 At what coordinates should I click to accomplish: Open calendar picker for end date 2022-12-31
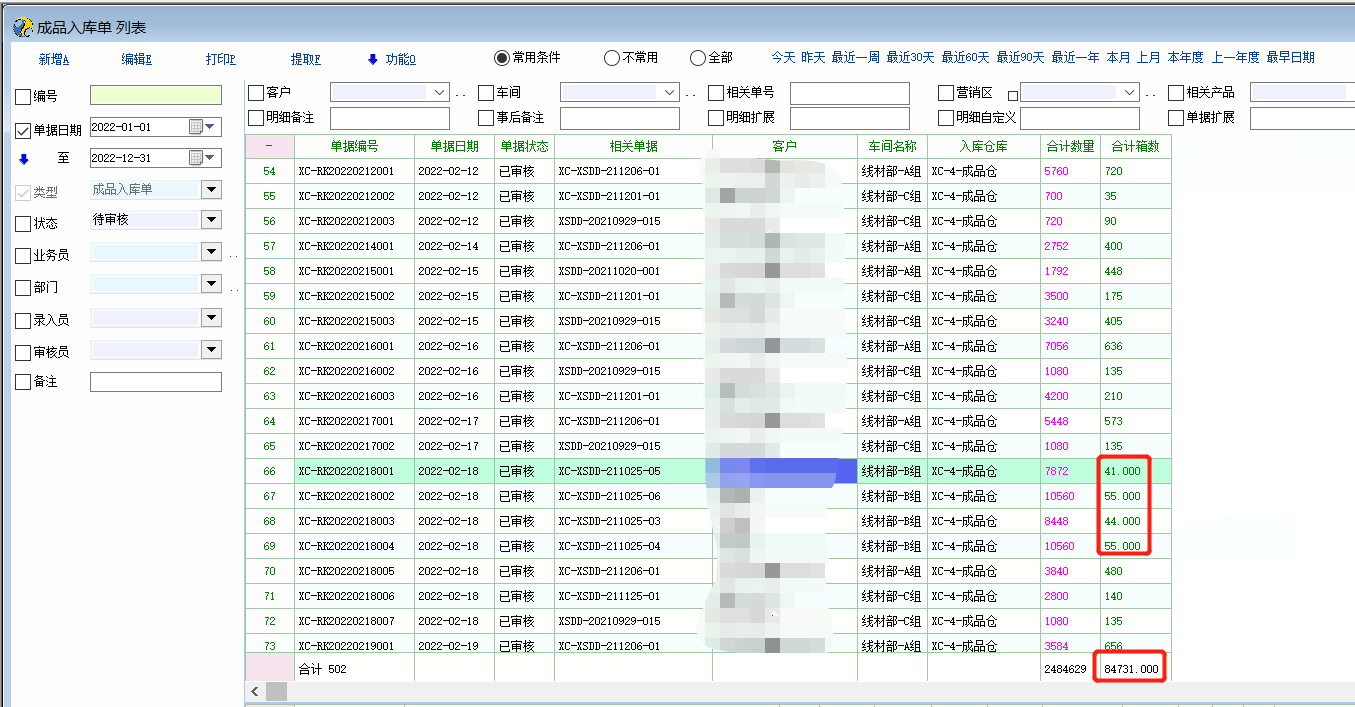coord(195,158)
